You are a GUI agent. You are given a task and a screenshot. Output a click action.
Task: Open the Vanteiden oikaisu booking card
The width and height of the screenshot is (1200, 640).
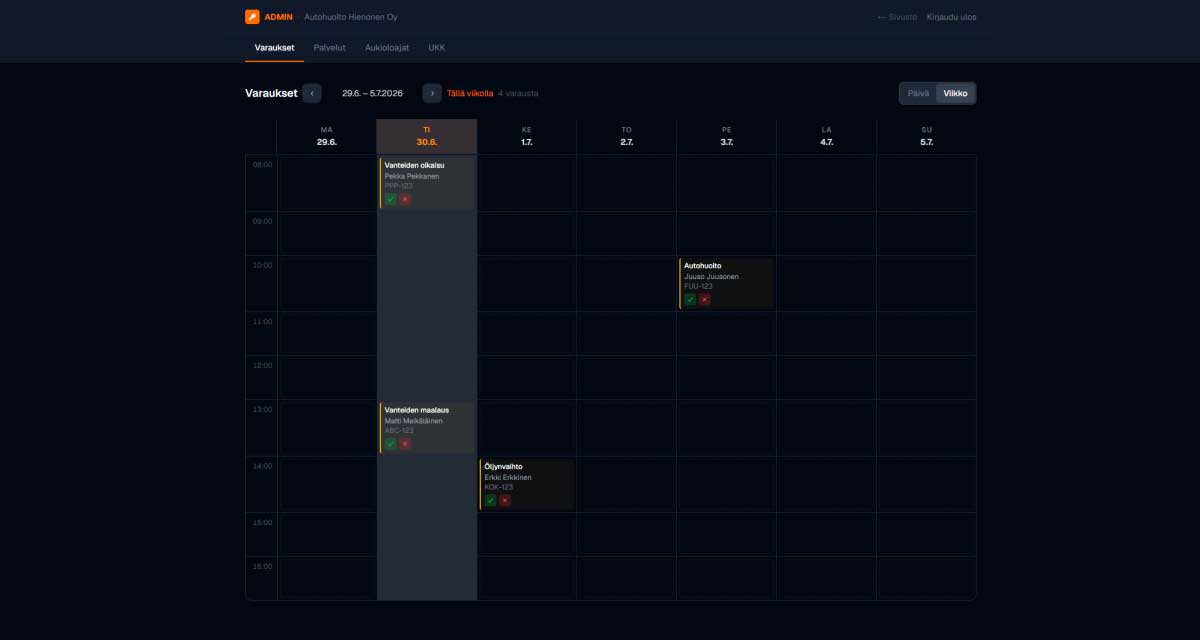coord(427,182)
